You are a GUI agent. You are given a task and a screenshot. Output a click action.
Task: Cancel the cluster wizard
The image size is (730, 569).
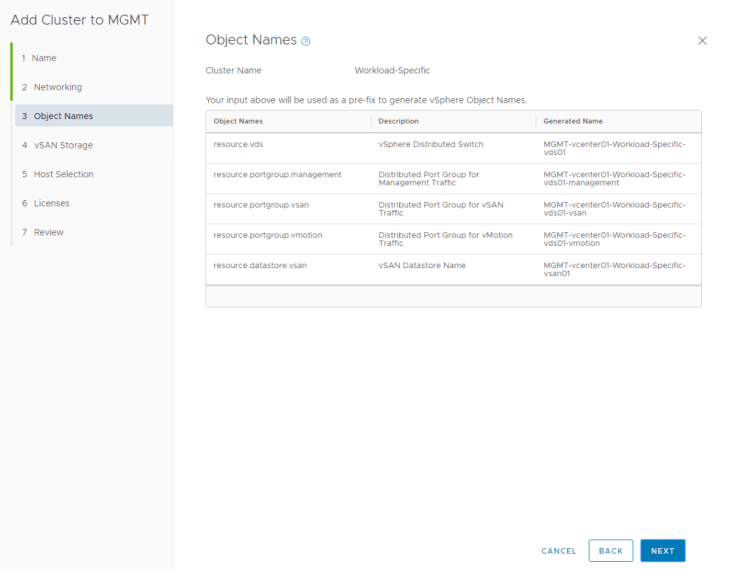click(x=558, y=551)
